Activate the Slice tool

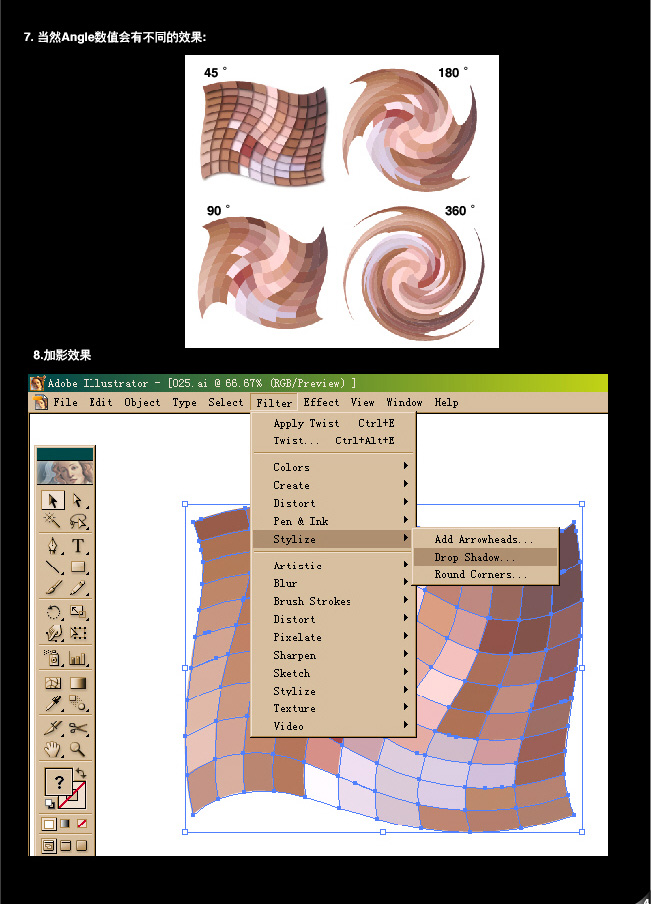coord(52,728)
